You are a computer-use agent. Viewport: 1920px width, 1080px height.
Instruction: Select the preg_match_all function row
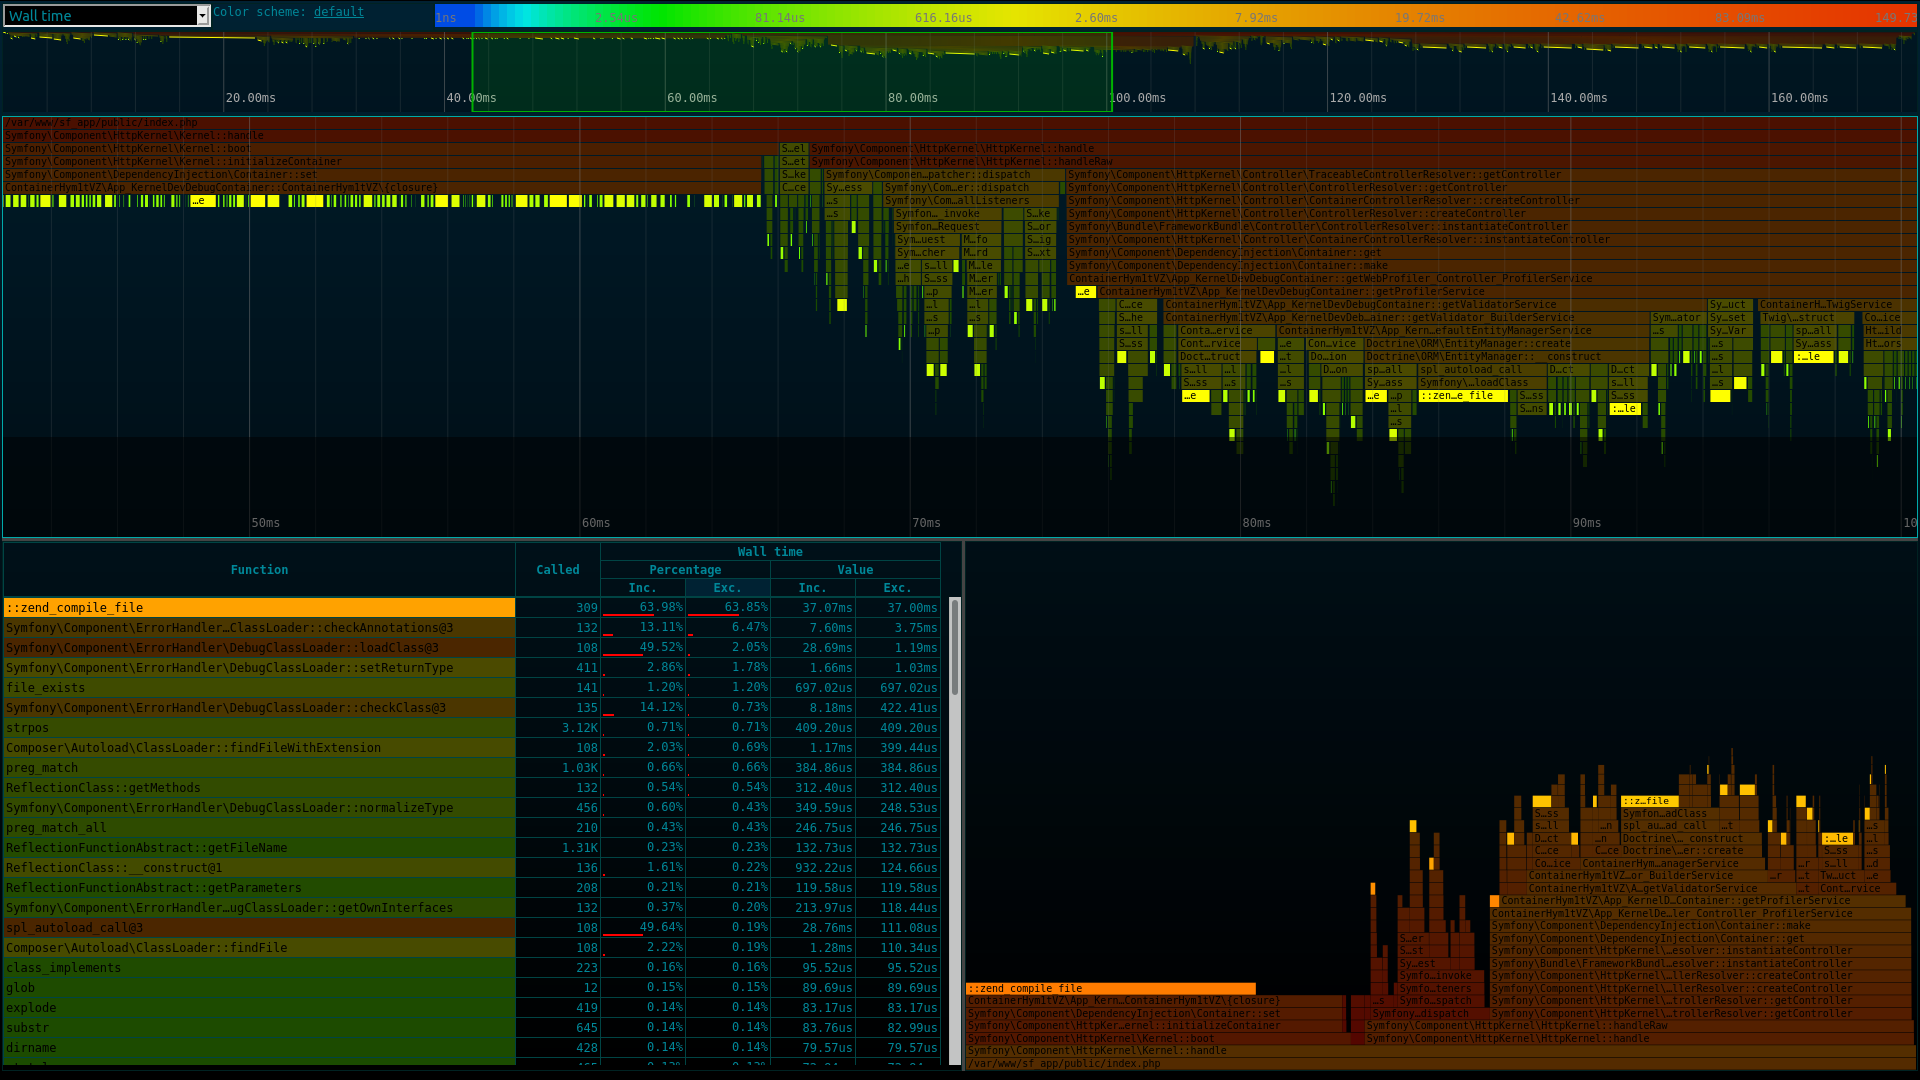[x=259, y=828]
